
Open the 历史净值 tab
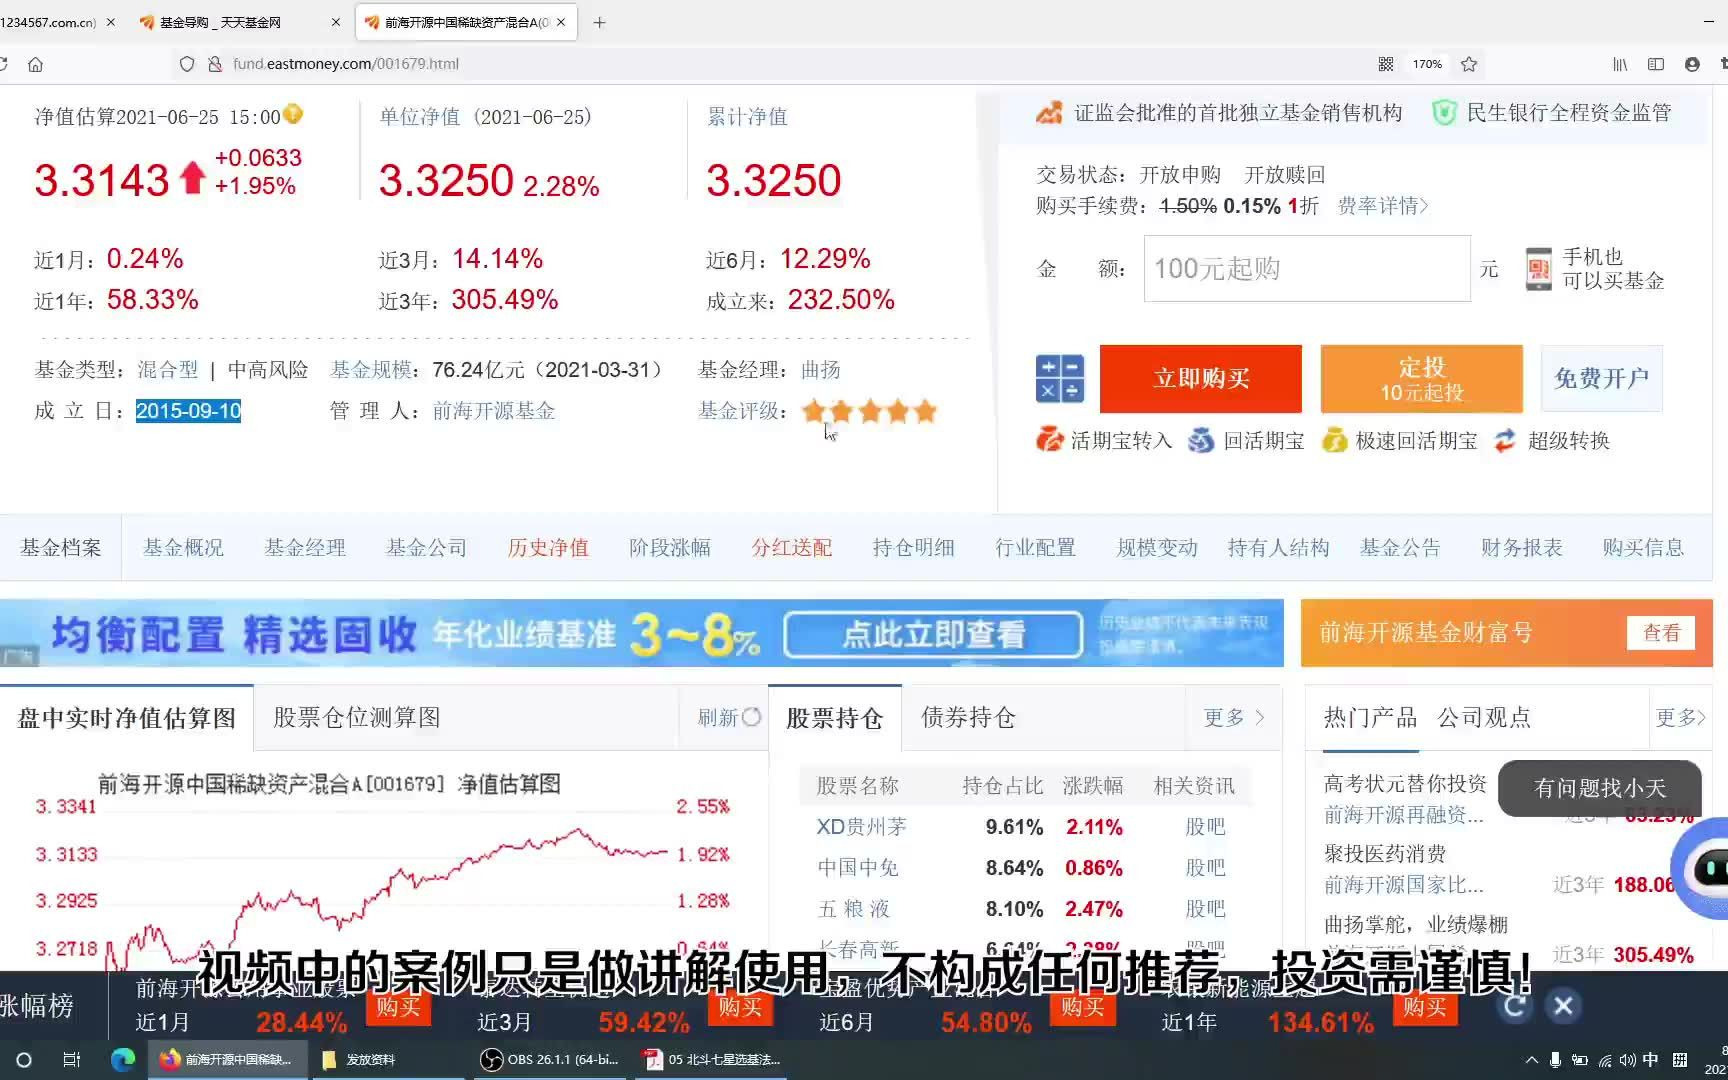pyautogui.click(x=547, y=547)
